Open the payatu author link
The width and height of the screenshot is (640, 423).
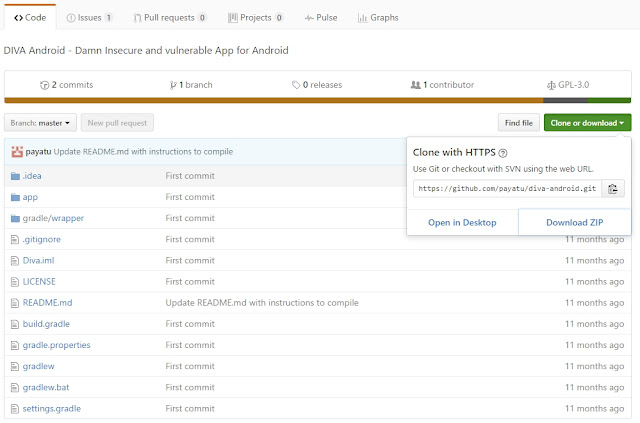pos(38,151)
